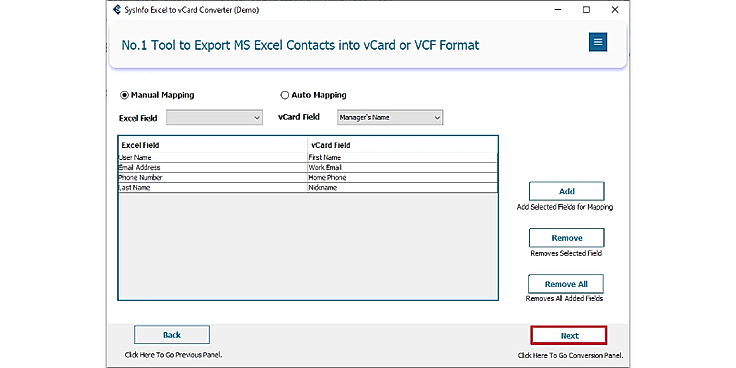Maximize the converter window
The image size is (736, 368).
[x=586, y=9]
